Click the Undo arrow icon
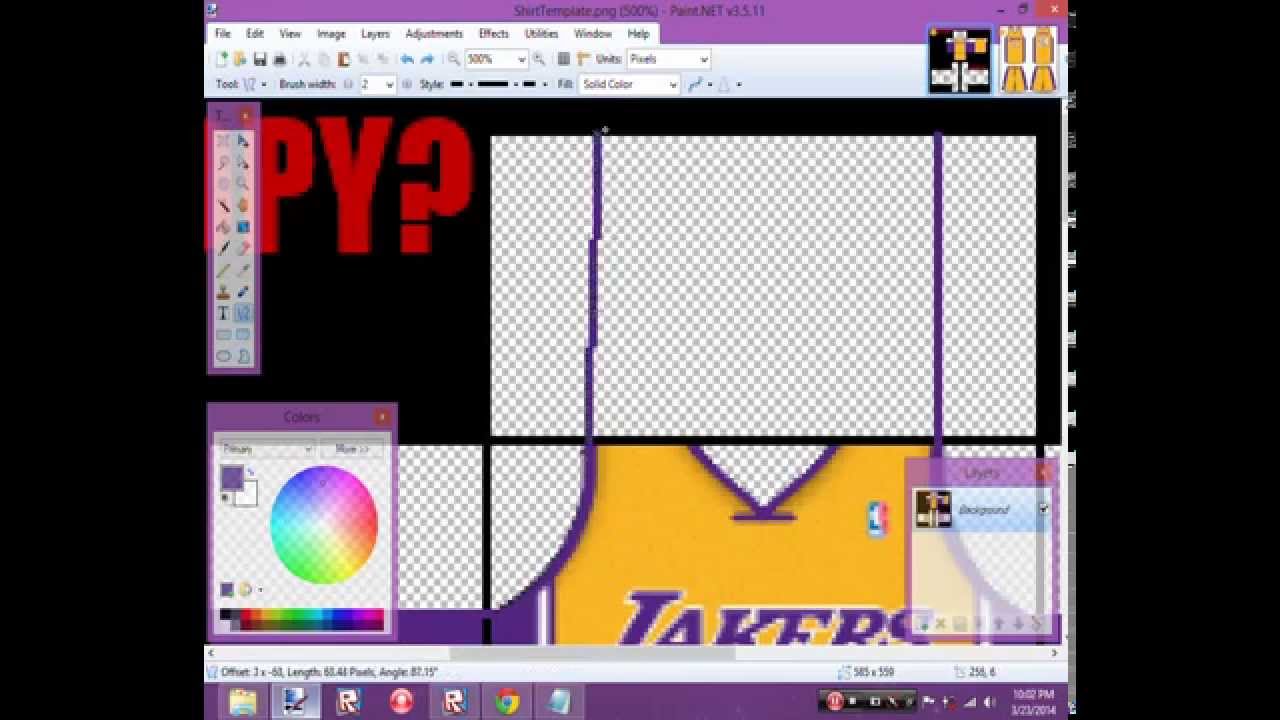This screenshot has height=720, width=1280. coord(406,59)
